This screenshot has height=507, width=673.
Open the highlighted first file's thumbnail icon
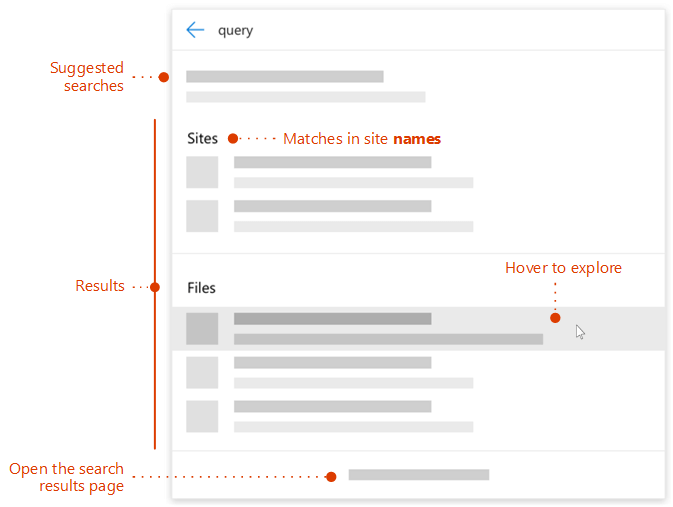tap(202, 328)
